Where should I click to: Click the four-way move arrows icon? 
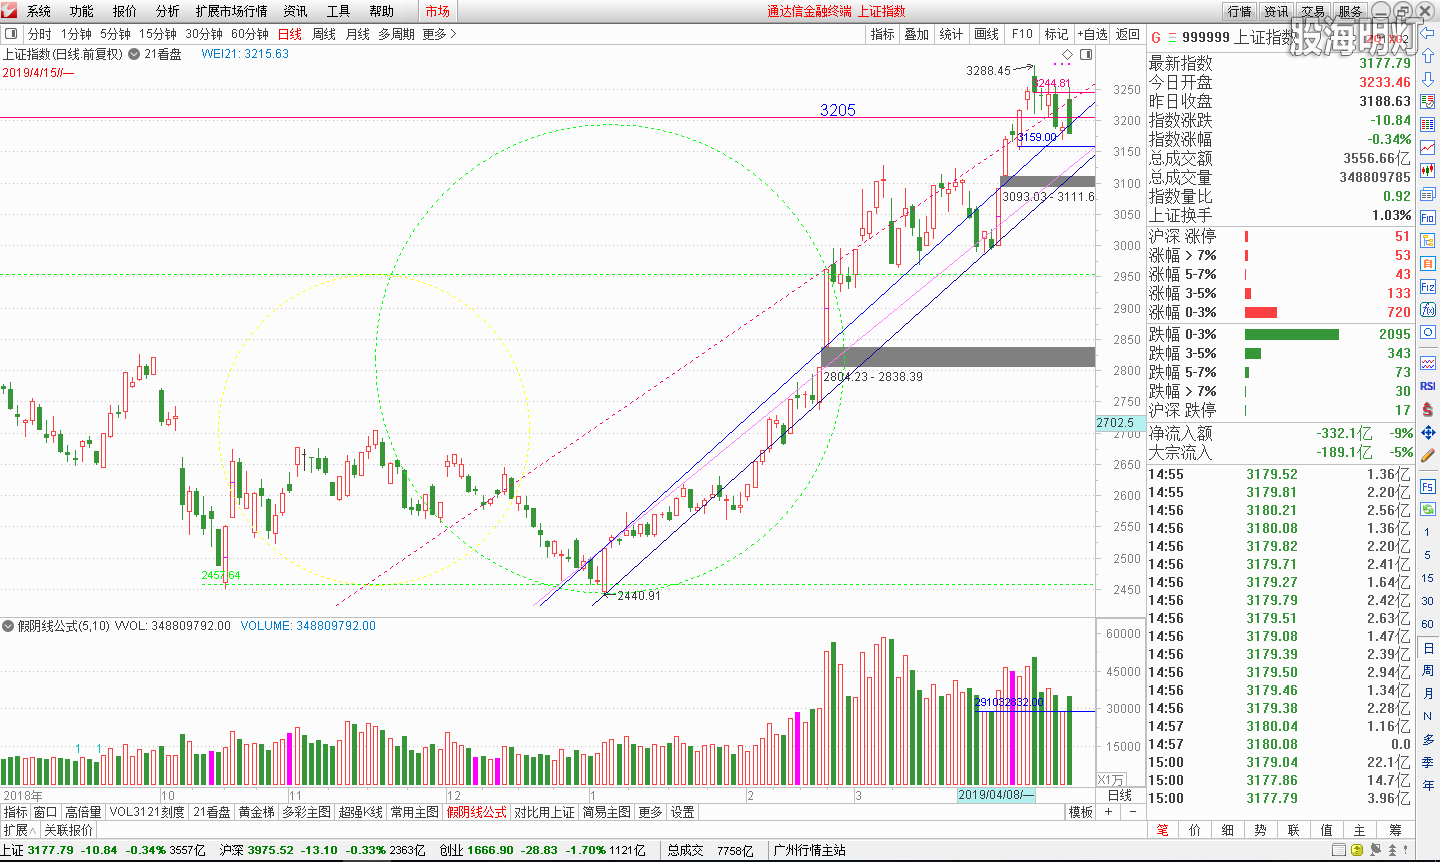1428,432
